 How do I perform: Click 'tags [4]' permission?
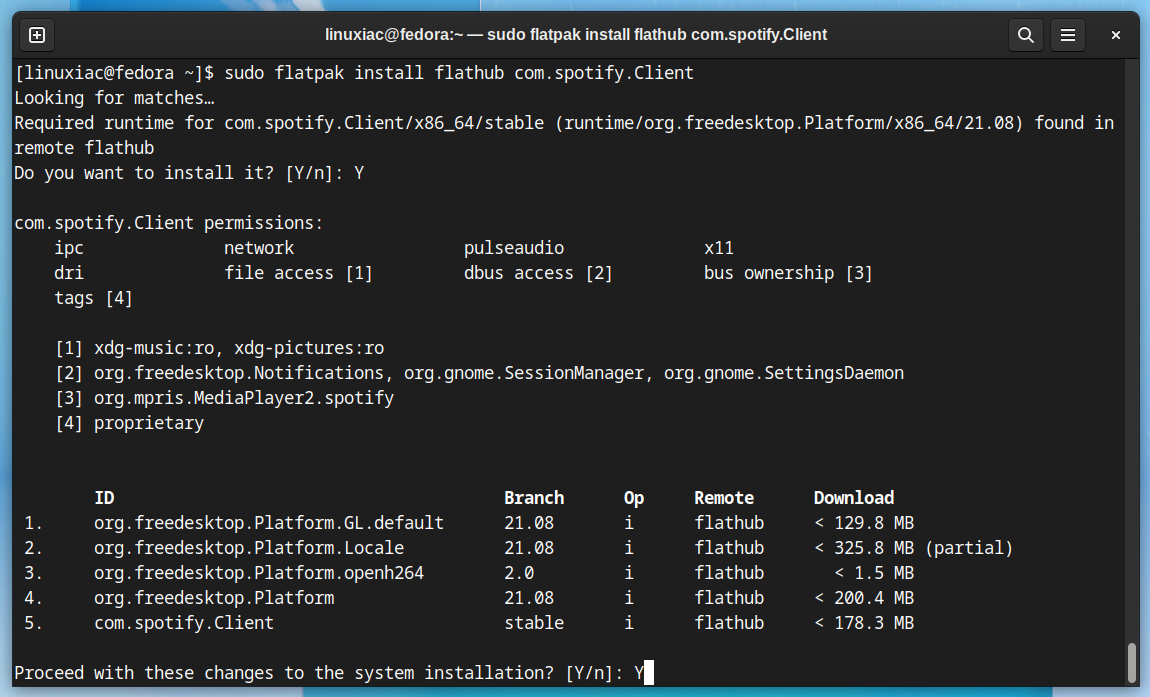[93, 298]
